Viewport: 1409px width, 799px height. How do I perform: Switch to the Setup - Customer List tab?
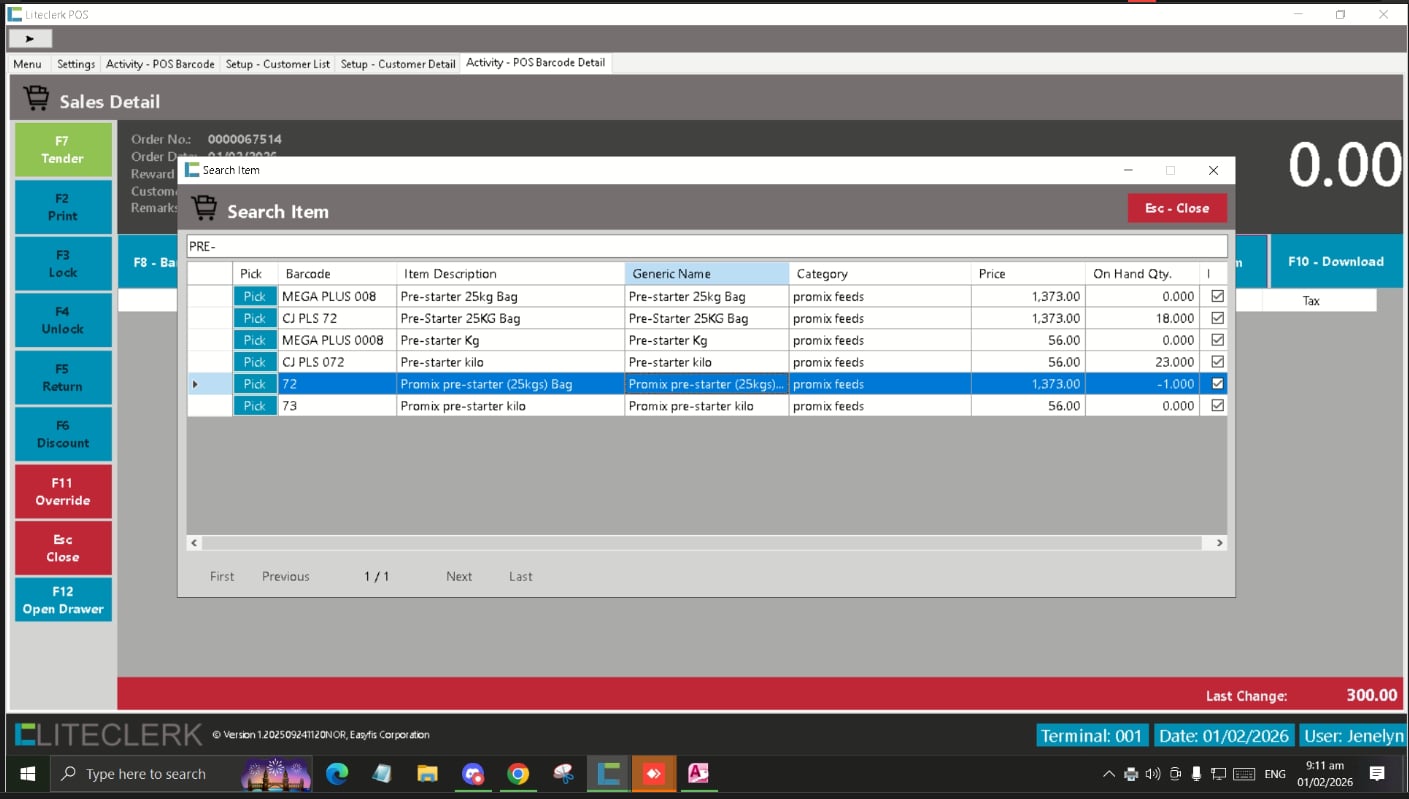(277, 64)
